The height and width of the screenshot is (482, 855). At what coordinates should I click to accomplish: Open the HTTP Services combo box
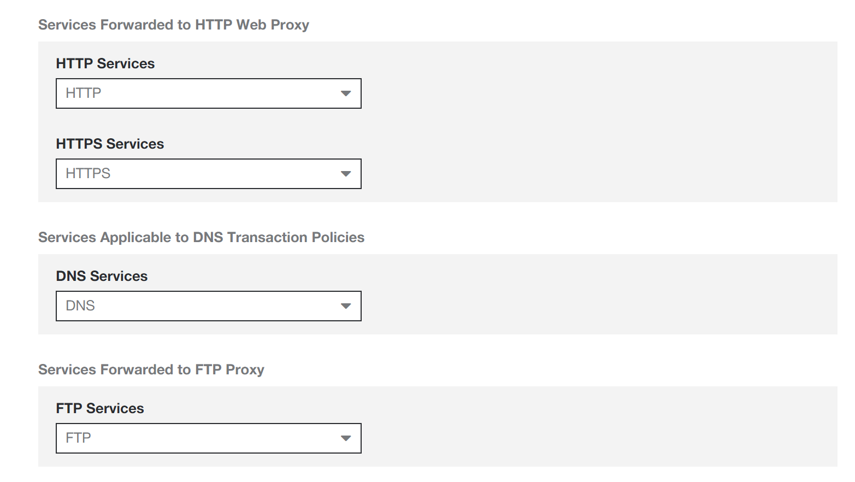click(208, 94)
